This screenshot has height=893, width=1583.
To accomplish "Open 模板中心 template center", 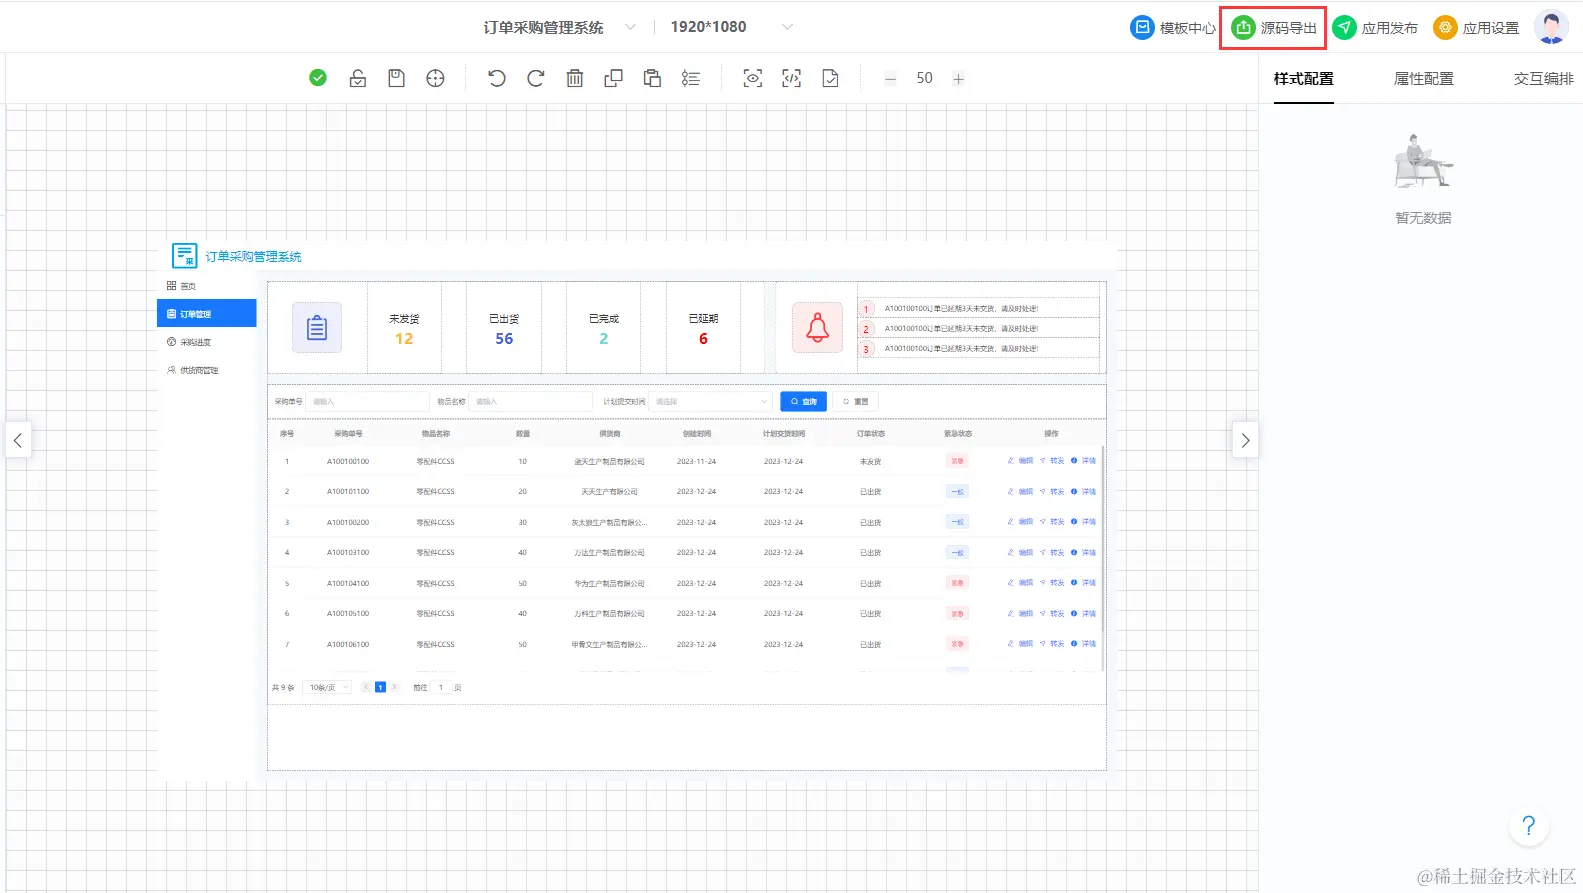I will coord(1173,28).
